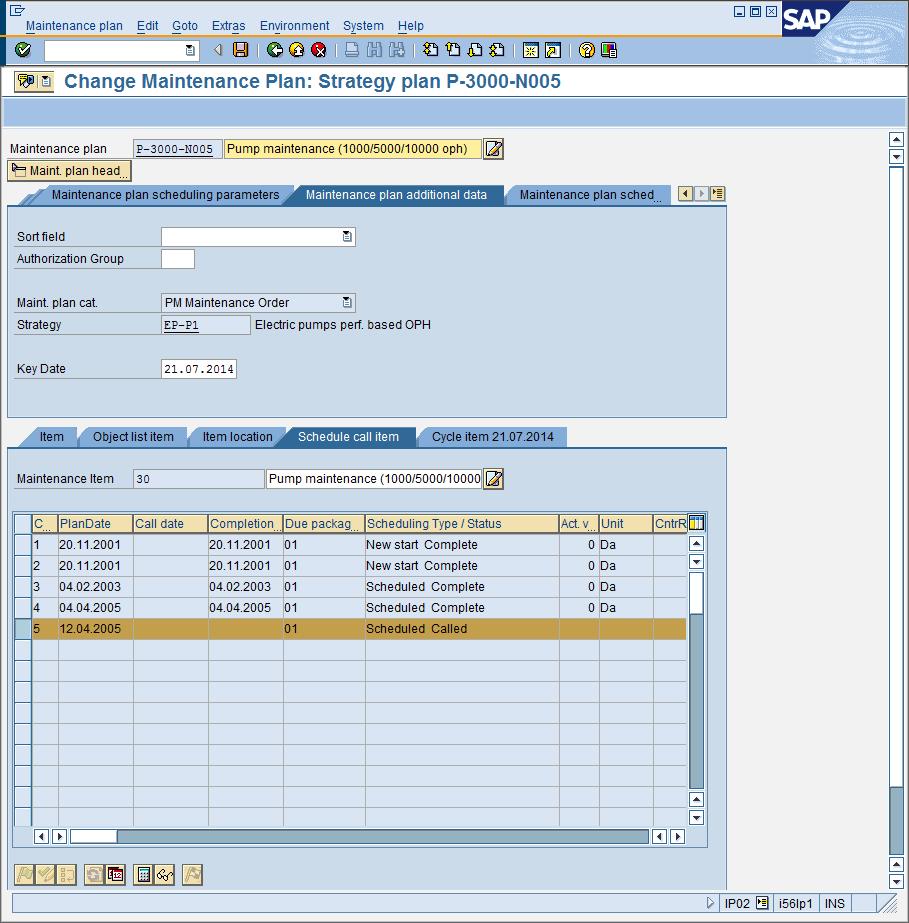Screen dimensions: 909x923
Task: Switch to Maintenance plan sched... tab
Action: pos(586,195)
